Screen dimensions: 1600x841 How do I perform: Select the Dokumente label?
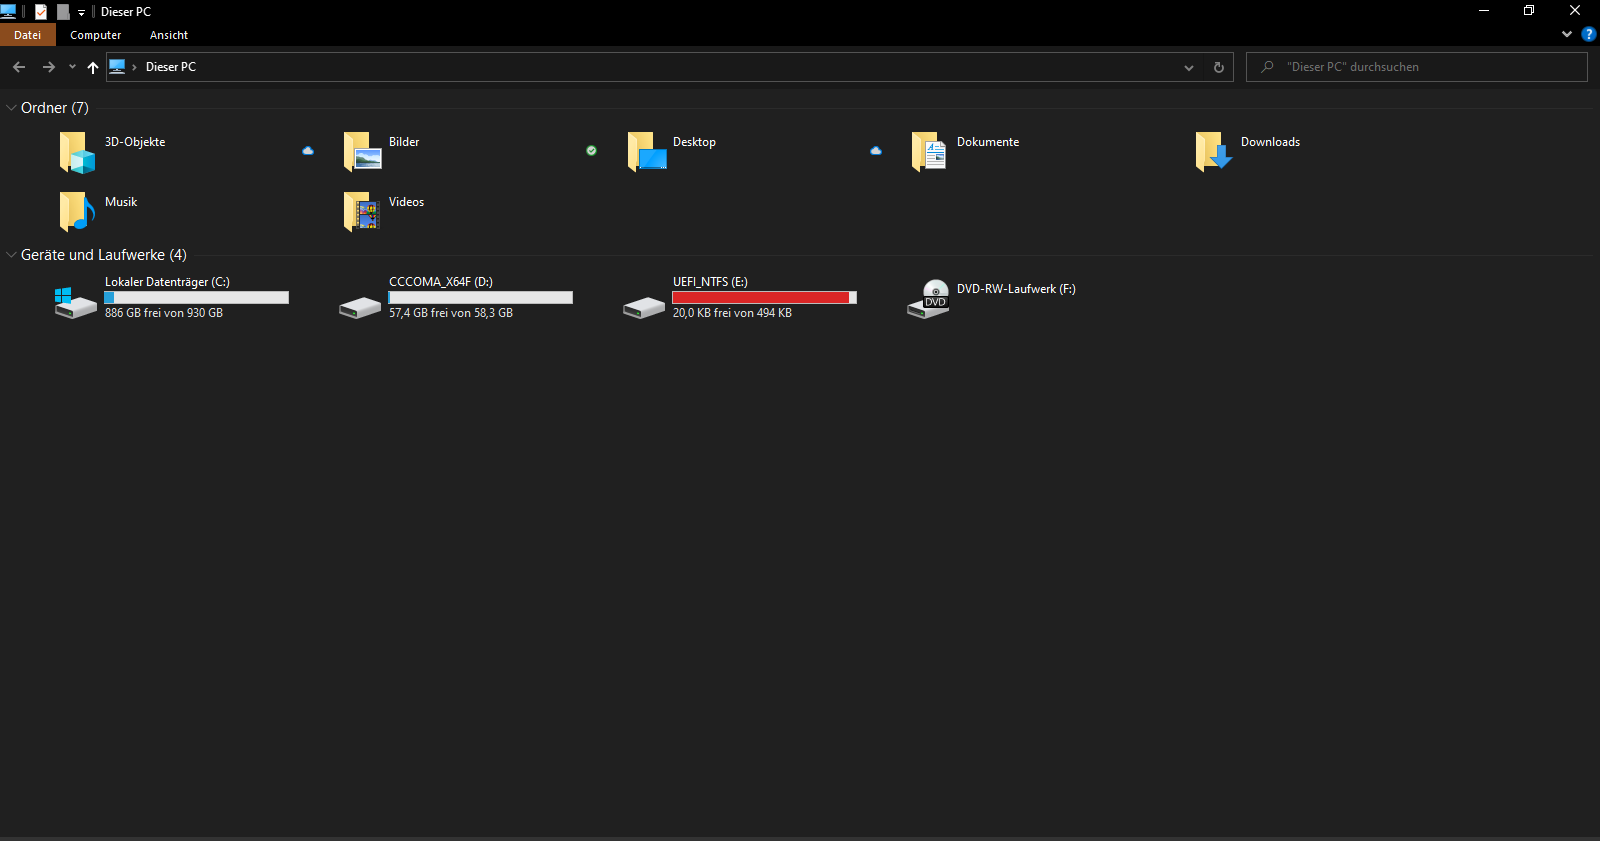(x=988, y=142)
